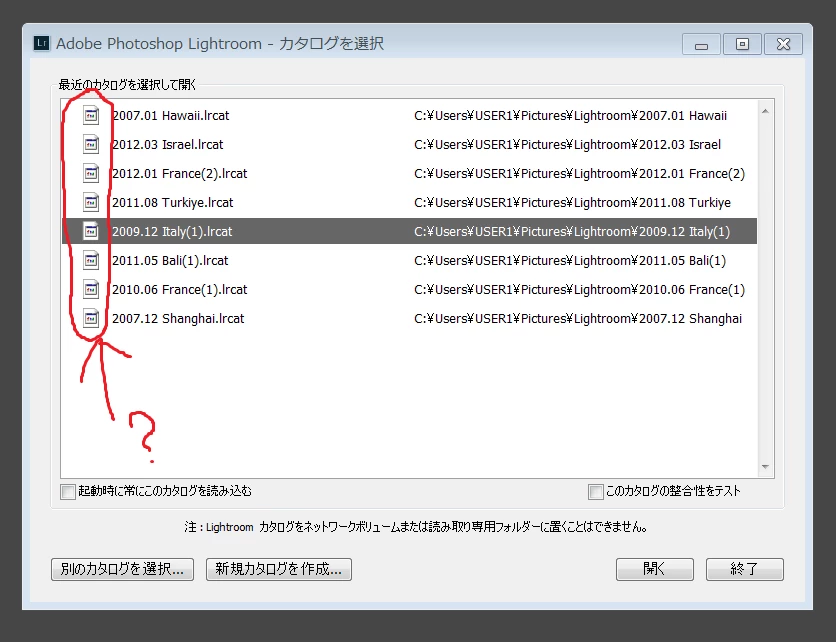The height and width of the screenshot is (642, 836).
Task: Select the 2007.12 Shanghai.lrcat catalog name
Action: (x=178, y=319)
